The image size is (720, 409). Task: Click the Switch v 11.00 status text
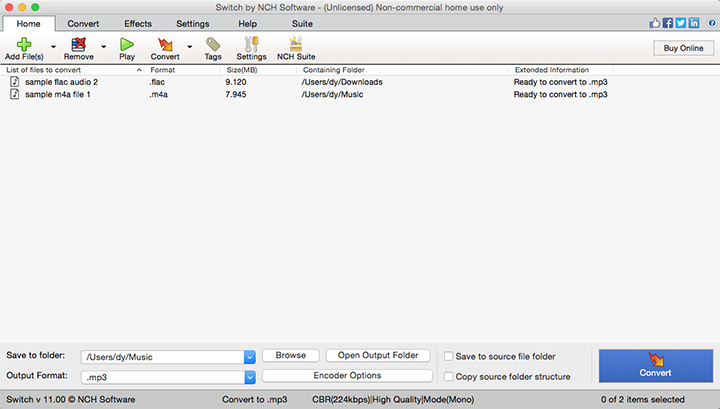[x=70, y=399]
